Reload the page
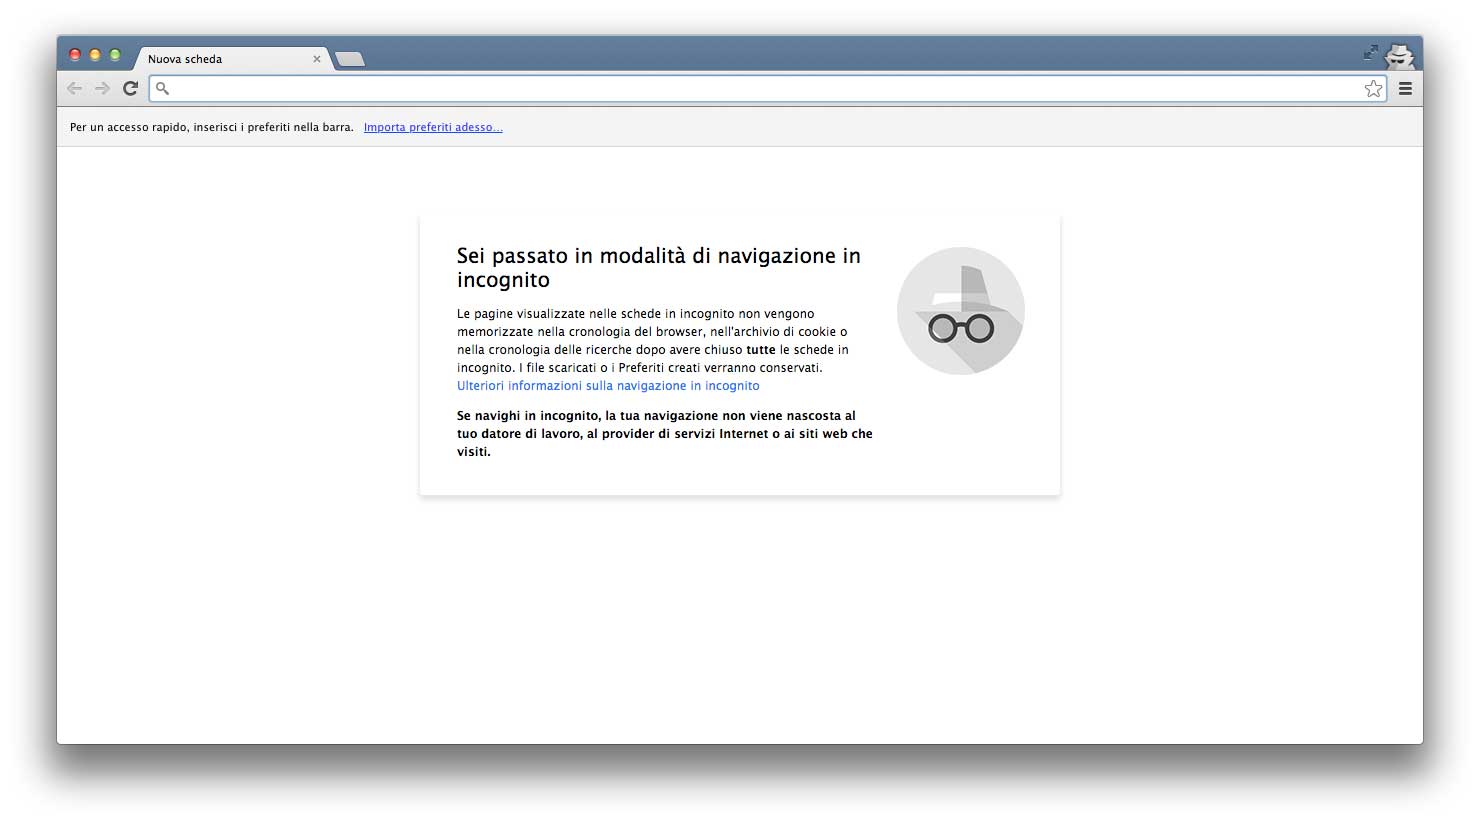1480x823 pixels. tap(130, 89)
